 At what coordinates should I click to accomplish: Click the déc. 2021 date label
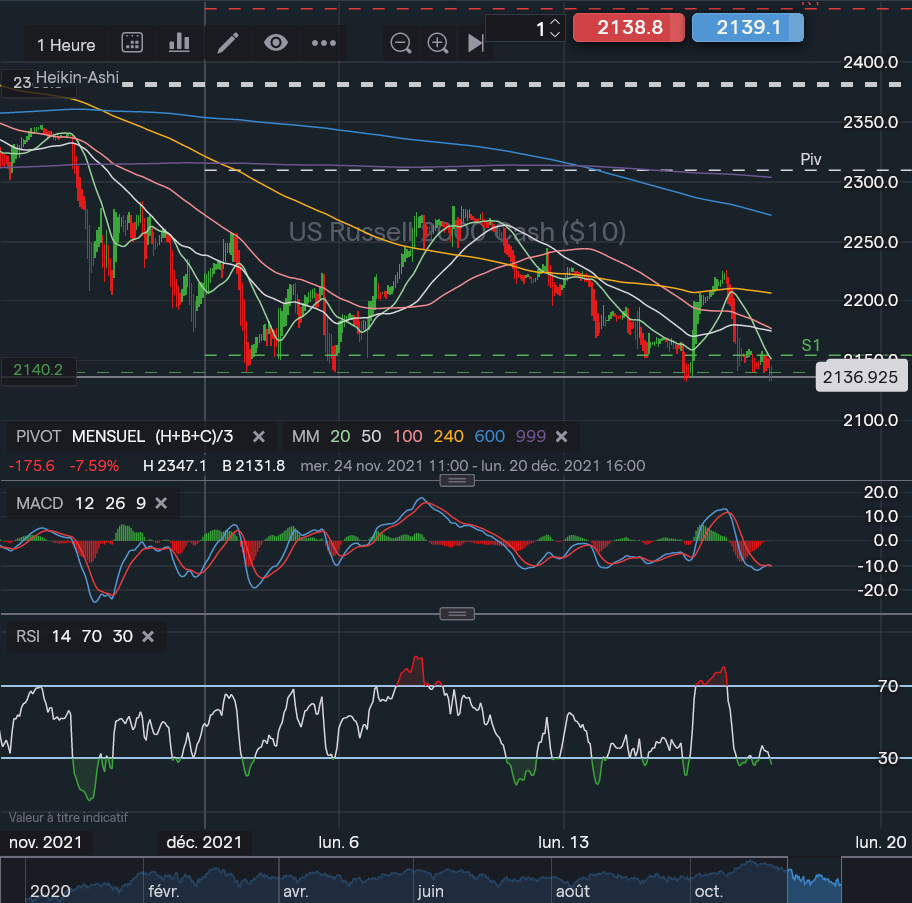point(204,842)
